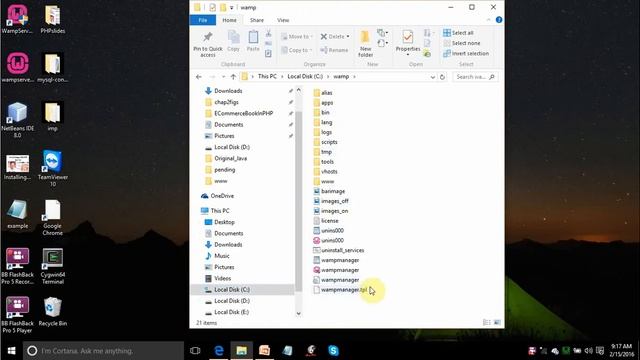Image resolution: width=640 pixels, height=360 pixels.
Task: Click the Copy ribbon button
Action: 233,41
